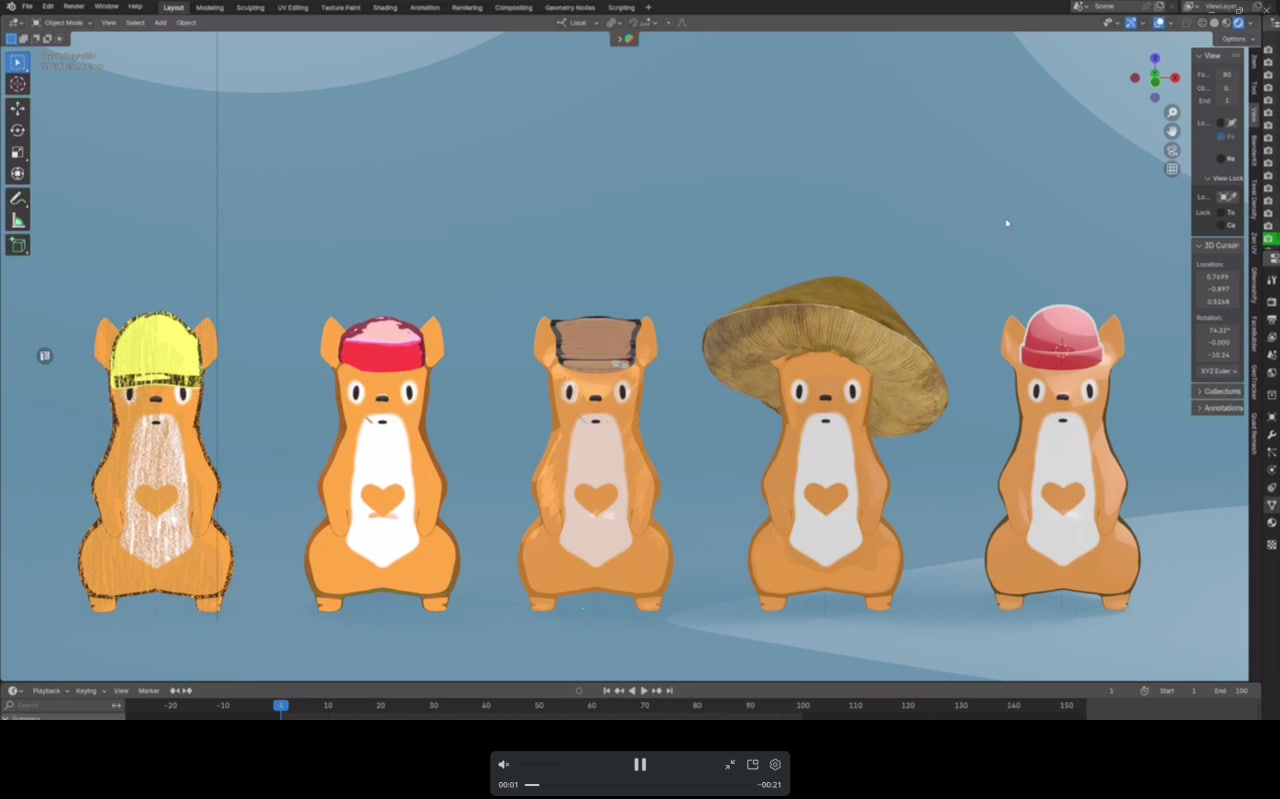Pick the Add Cube tool
The height and width of the screenshot is (799, 1280).
pyautogui.click(x=17, y=245)
